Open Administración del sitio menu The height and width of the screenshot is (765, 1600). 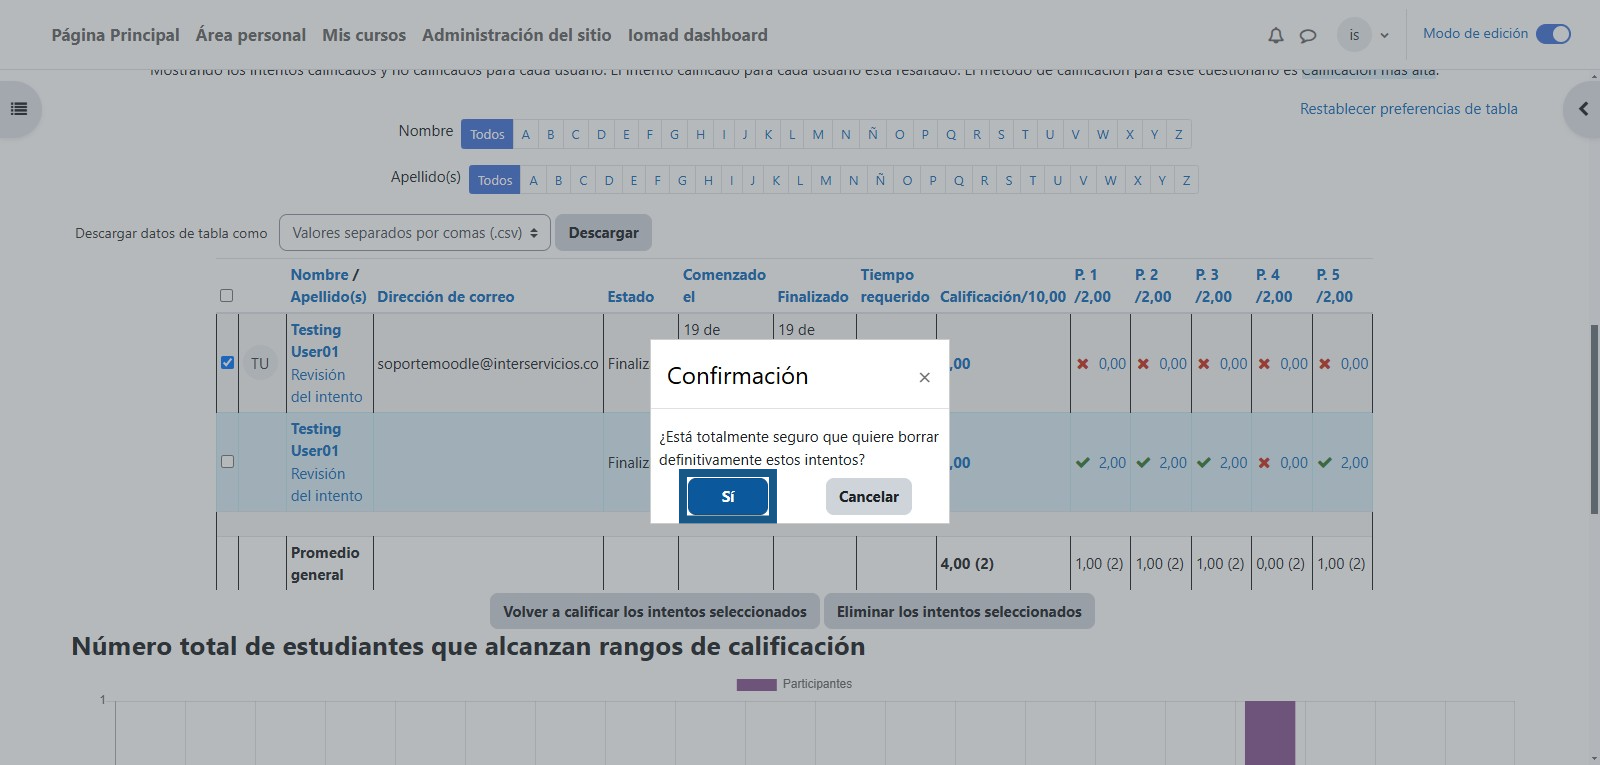[x=516, y=35]
